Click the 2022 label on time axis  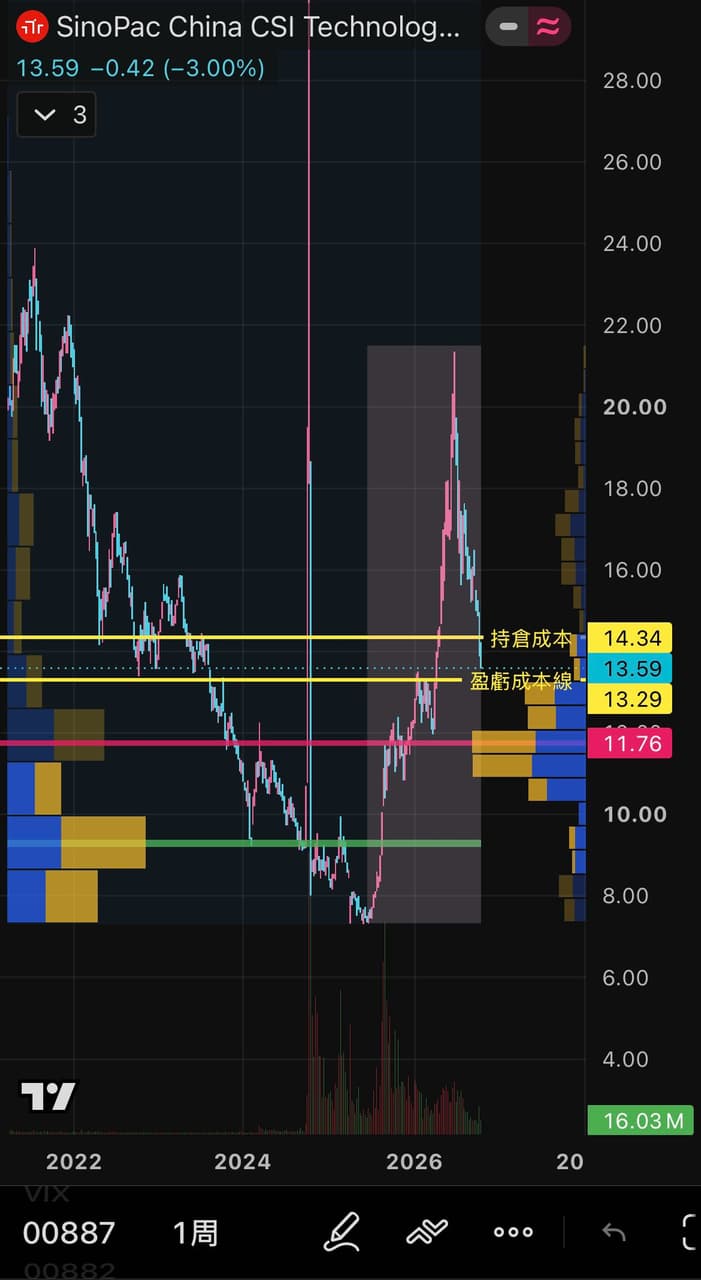74,1161
